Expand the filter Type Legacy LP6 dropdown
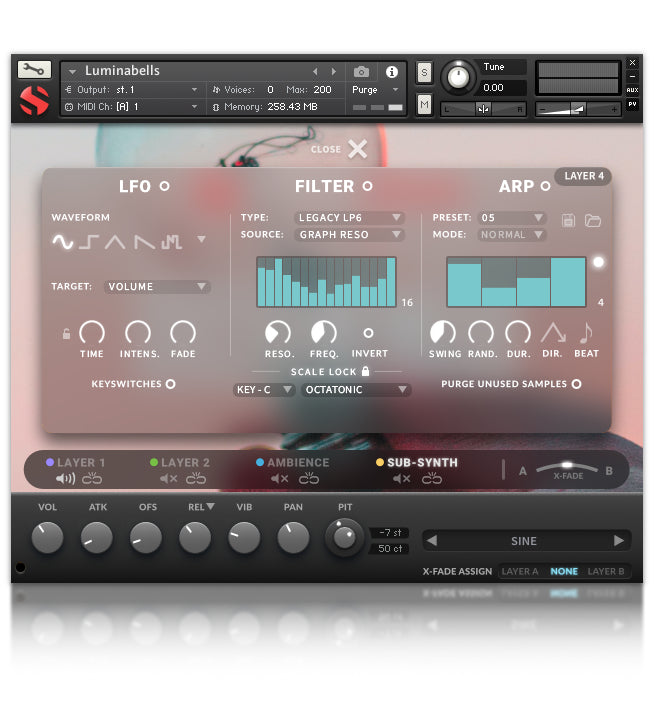Screen dimensions: 654x720 click(349, 218)
